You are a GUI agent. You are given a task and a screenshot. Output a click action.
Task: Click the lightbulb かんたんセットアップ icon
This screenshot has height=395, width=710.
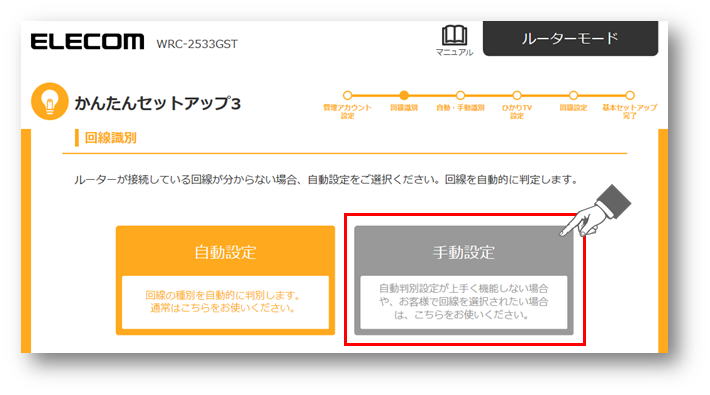tap(50, 101)
